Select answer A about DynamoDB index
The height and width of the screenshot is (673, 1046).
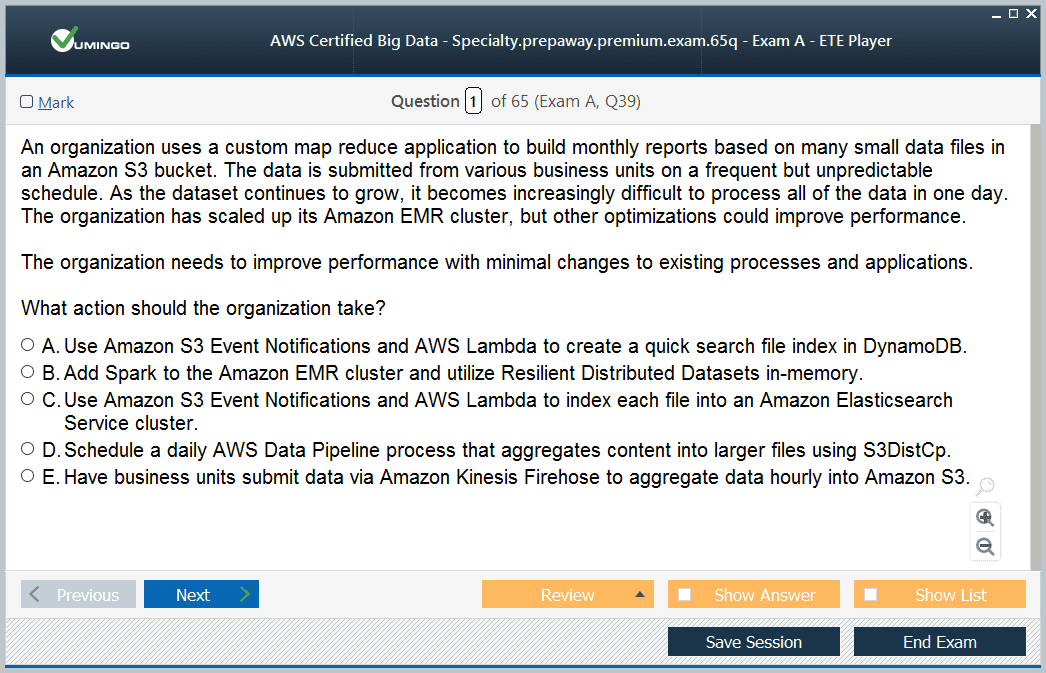click(28, 345)
